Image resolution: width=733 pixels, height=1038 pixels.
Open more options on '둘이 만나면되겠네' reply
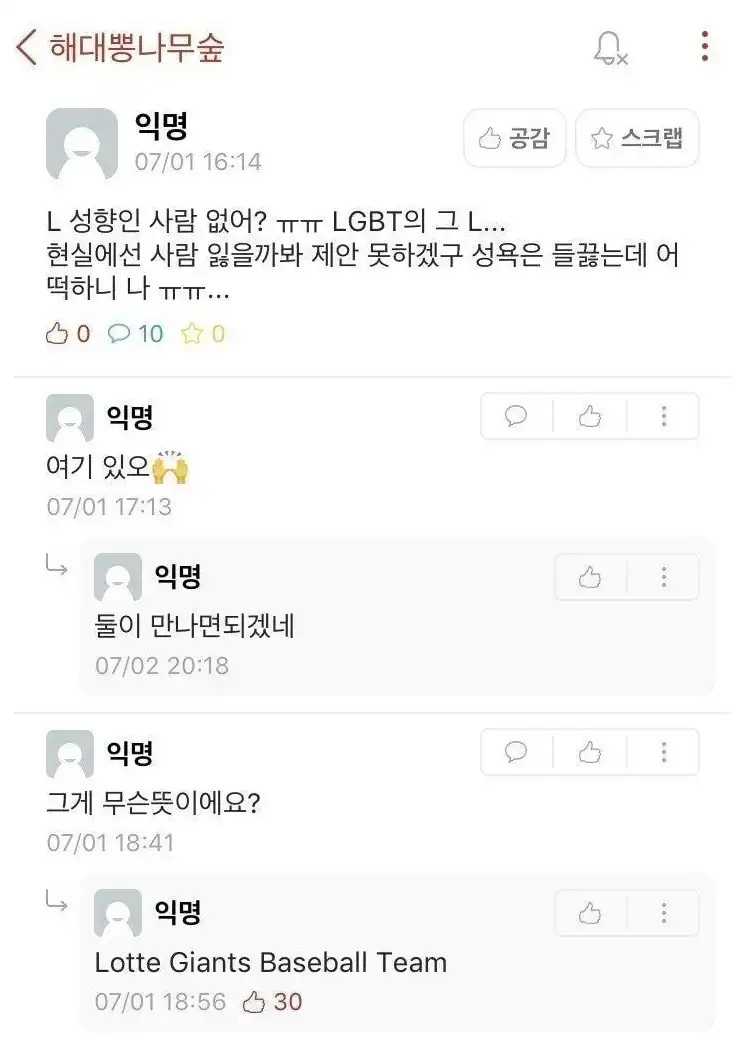tap(663, 576)
